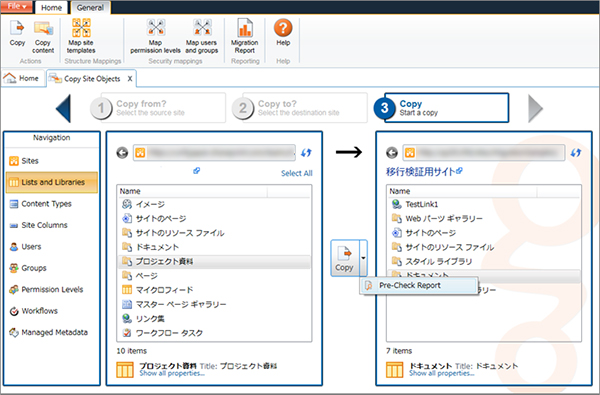Screen dimensions: 600x395
Task: Refresh the destination site panel
Action: [x=576, y=153]
